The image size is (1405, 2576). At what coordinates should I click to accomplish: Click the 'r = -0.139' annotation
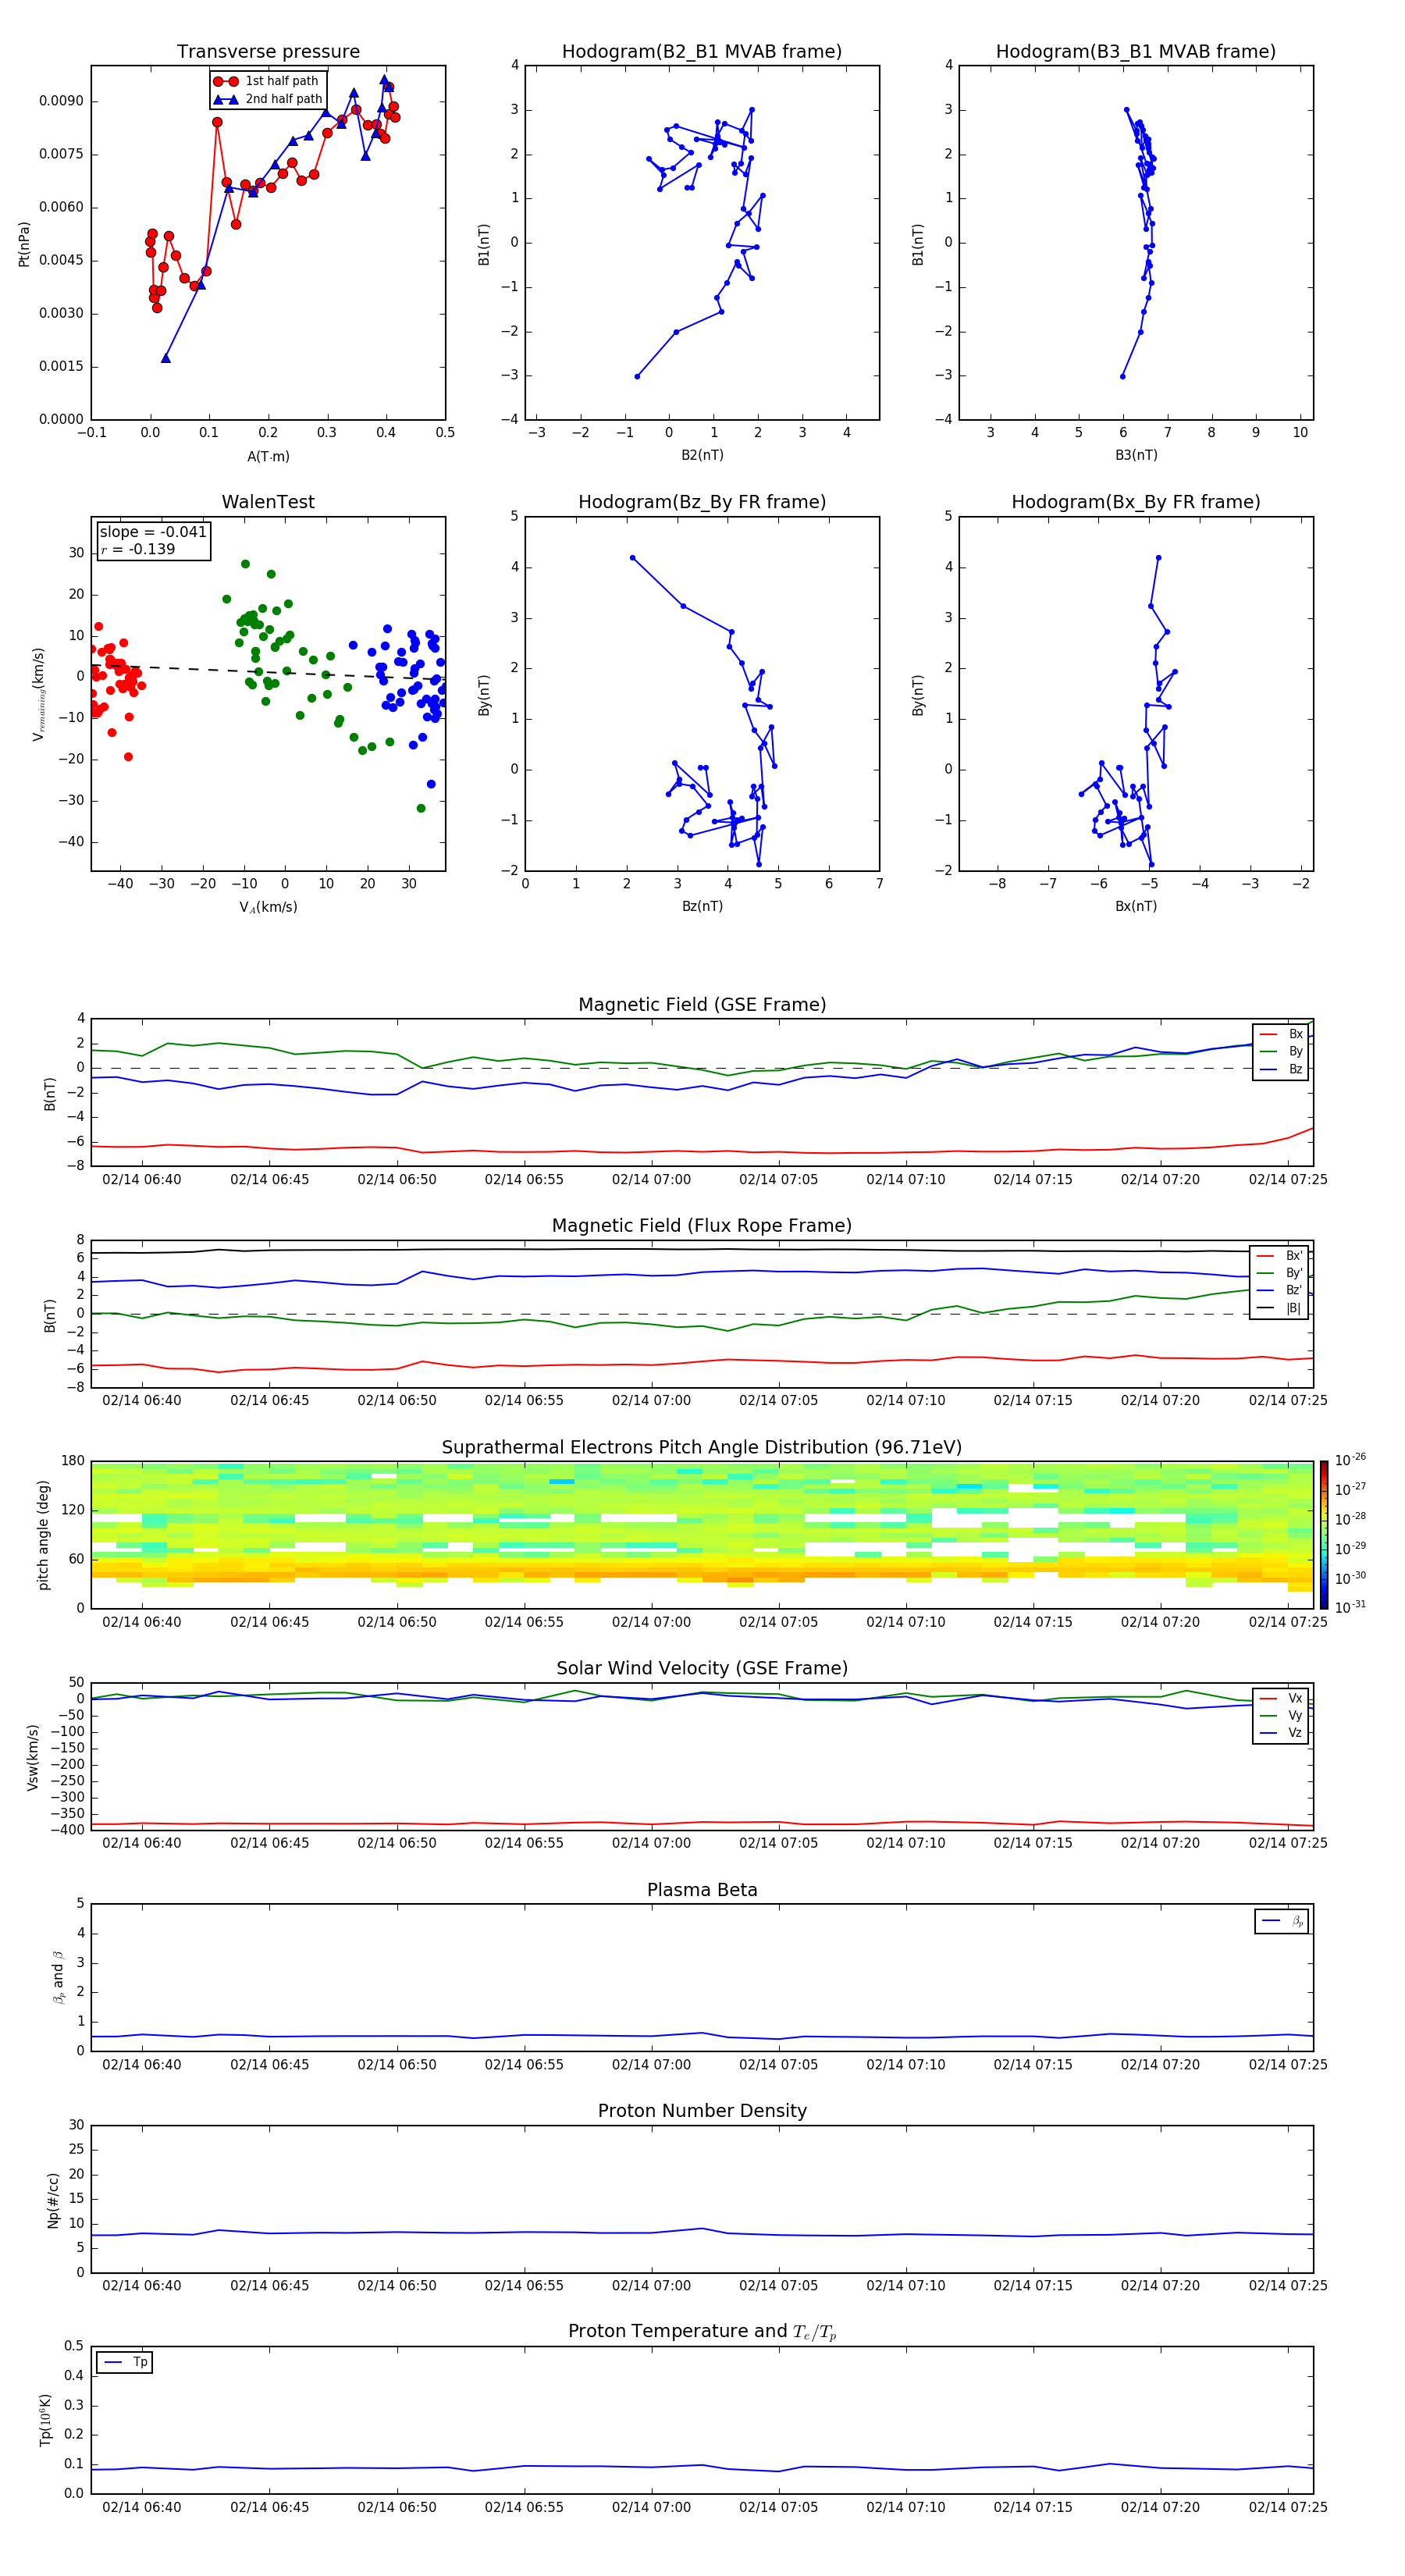coord(137,549)
